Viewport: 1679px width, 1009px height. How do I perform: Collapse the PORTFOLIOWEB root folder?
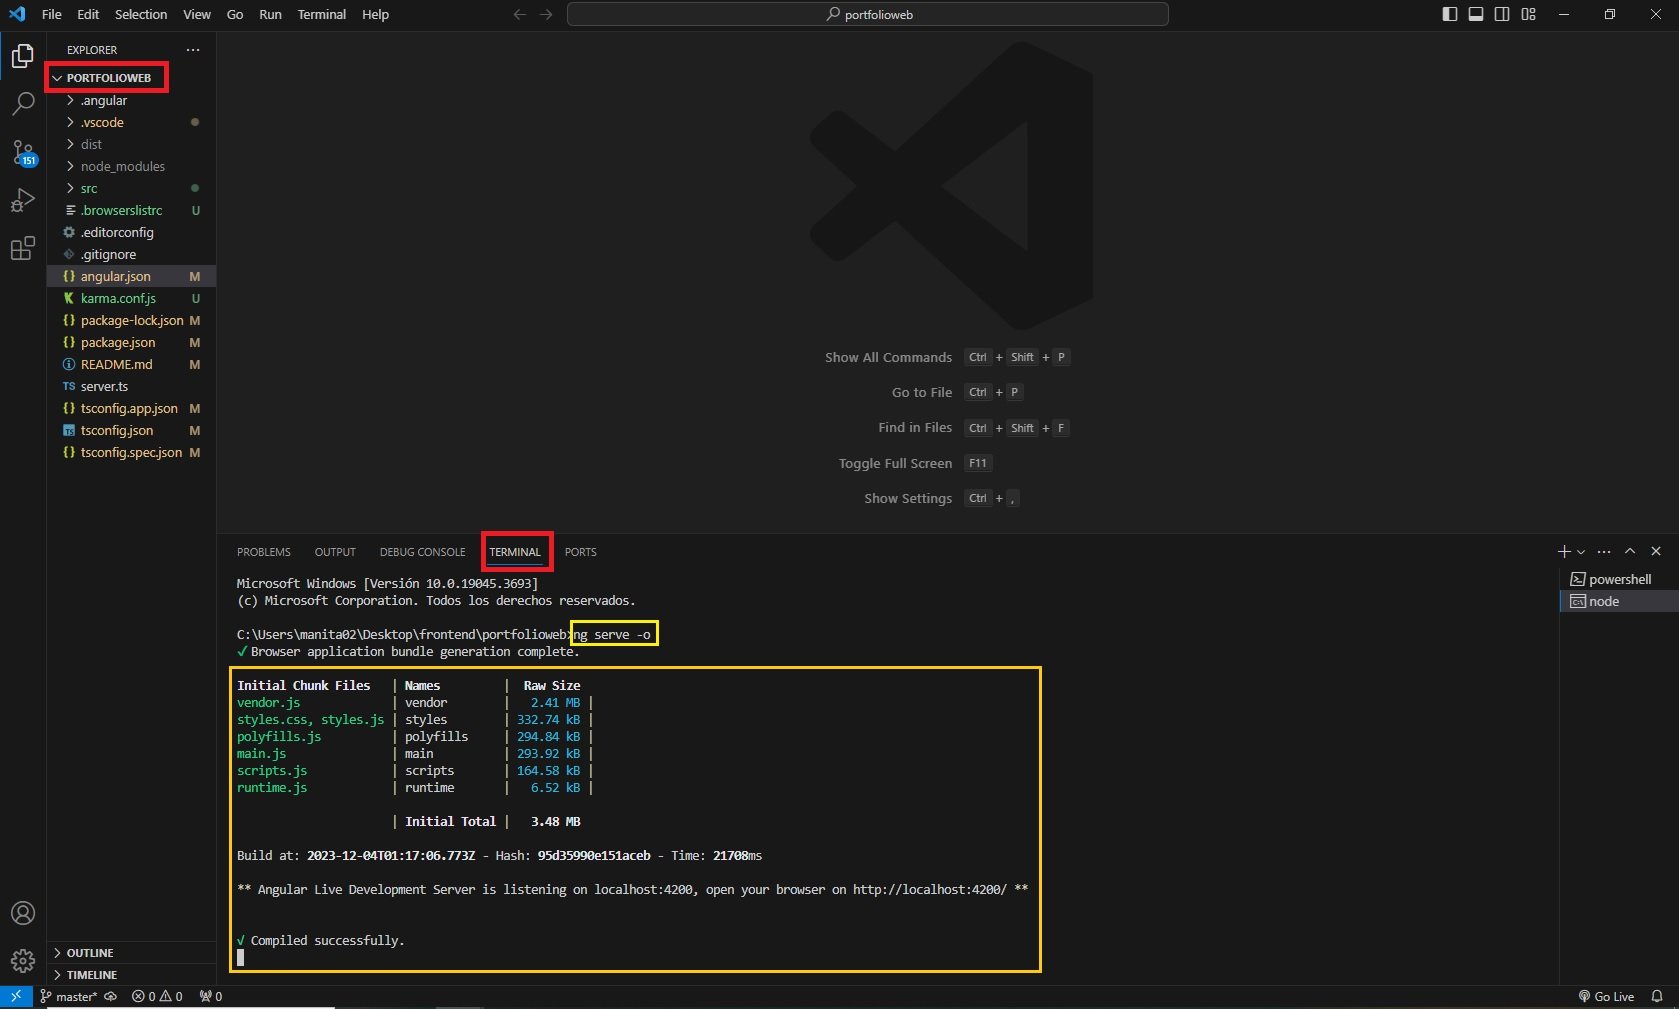[x=108, y=78]
